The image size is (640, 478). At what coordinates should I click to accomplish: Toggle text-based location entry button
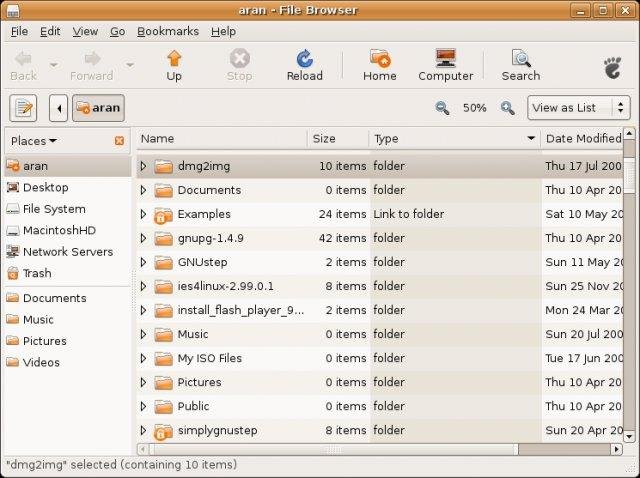coord(23,108)
